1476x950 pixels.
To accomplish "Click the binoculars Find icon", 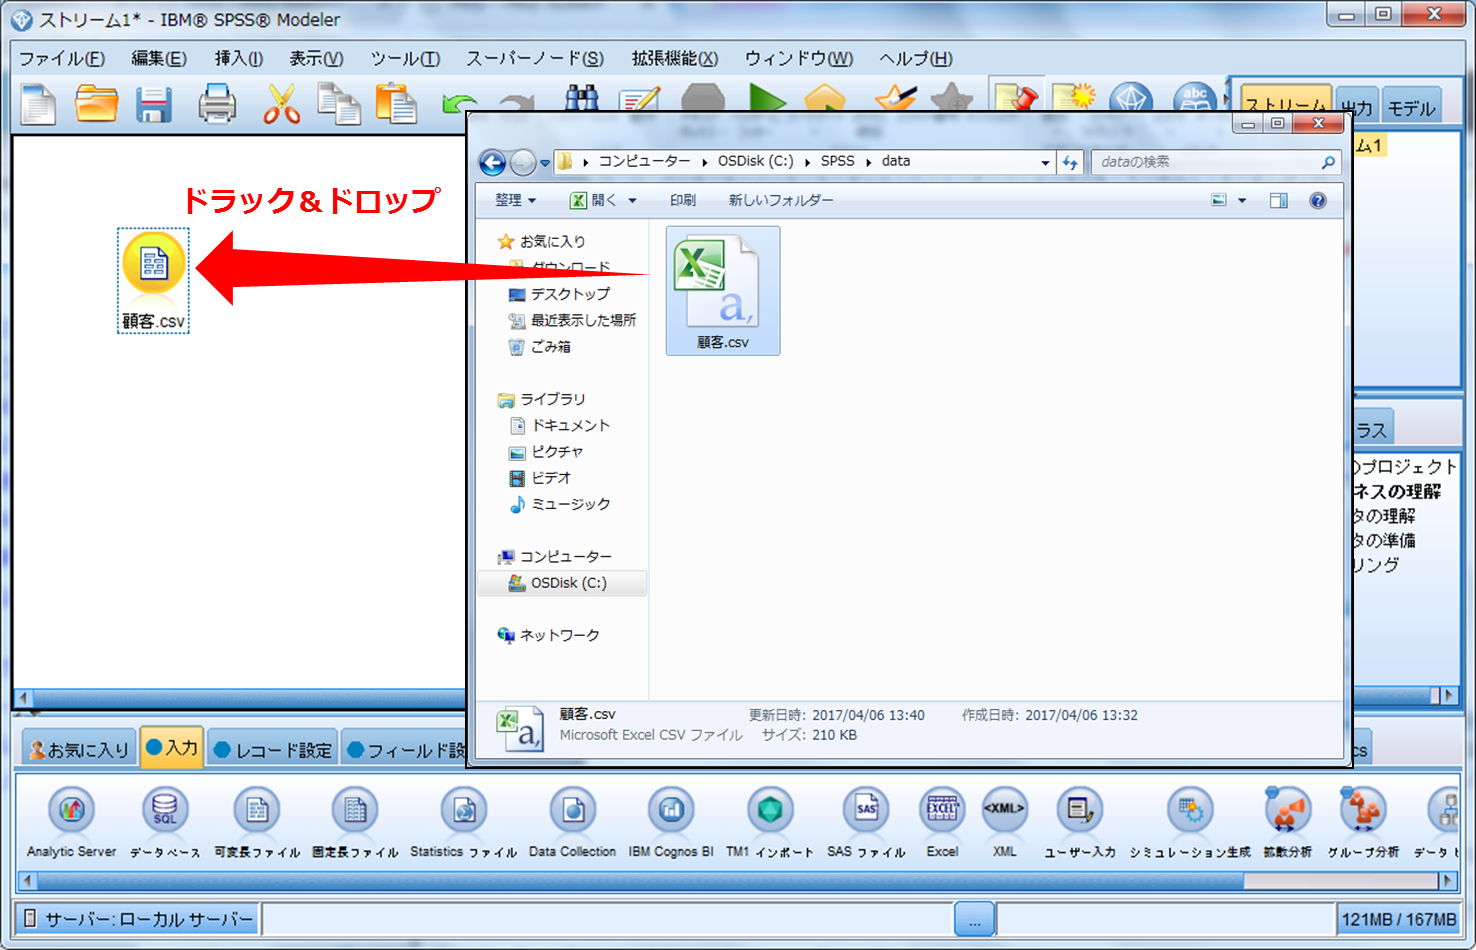I will (582, 97).
